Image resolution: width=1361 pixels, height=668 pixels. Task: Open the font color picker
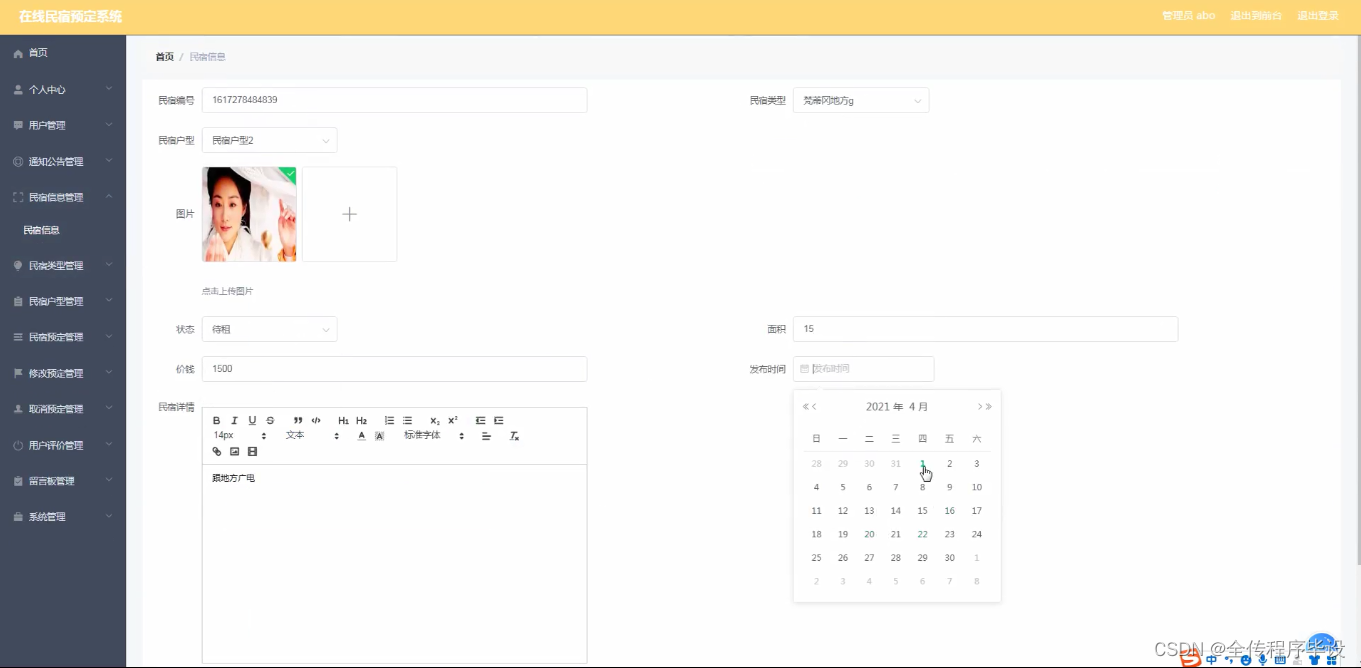(x=360, y=435)
